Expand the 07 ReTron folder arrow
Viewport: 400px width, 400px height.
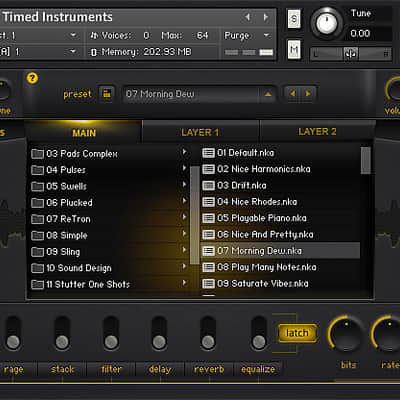coord(184,217)
